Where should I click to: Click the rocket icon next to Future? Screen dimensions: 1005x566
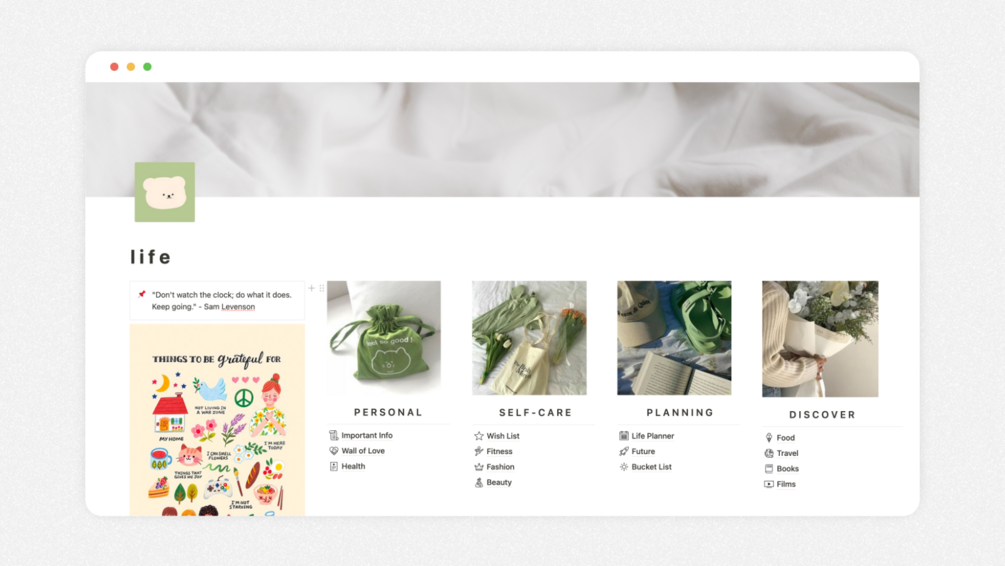tap(624, 451)
